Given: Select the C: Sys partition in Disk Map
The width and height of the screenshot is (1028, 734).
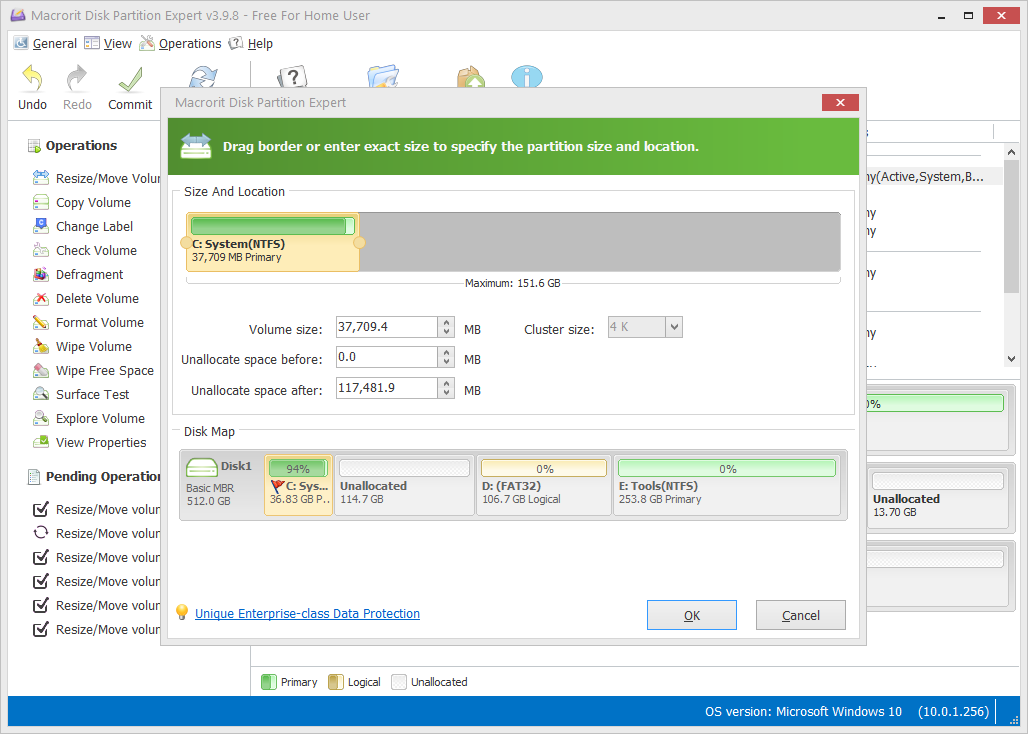Looking at the screenshot, I should tap(298, 485).
